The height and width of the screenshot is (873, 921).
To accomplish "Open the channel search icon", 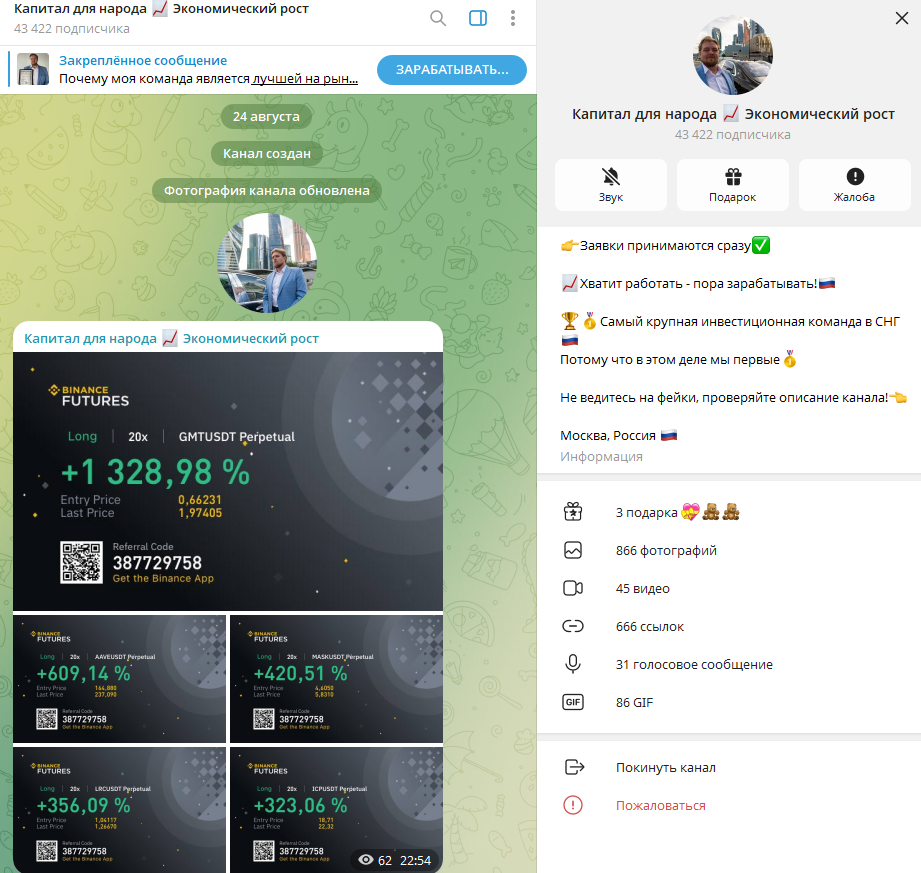I will pyautogui.click(x=438, y=18).
